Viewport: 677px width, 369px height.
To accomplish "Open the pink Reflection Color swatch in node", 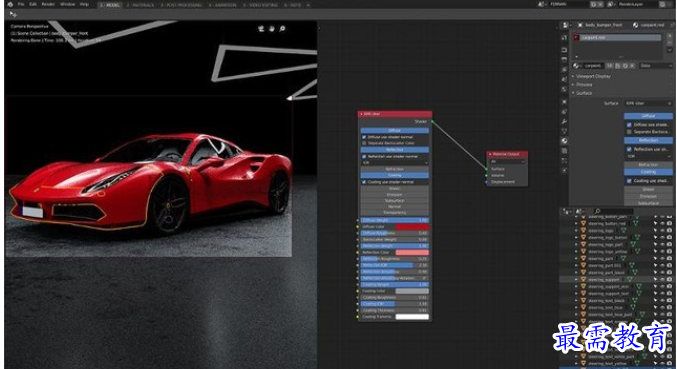I will [412, 252].
